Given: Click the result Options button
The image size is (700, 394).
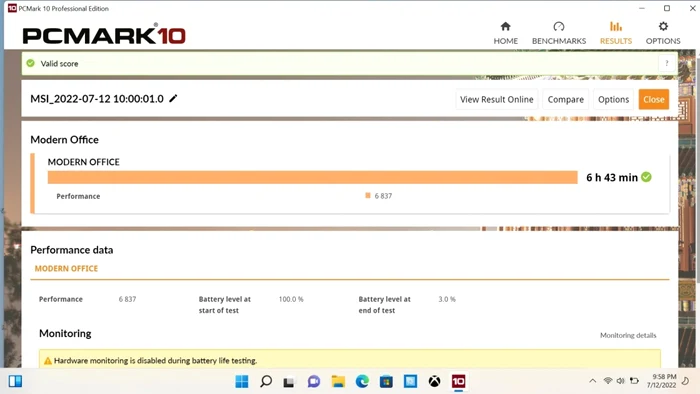Looking at the screenshot, I should click(613, 100).
